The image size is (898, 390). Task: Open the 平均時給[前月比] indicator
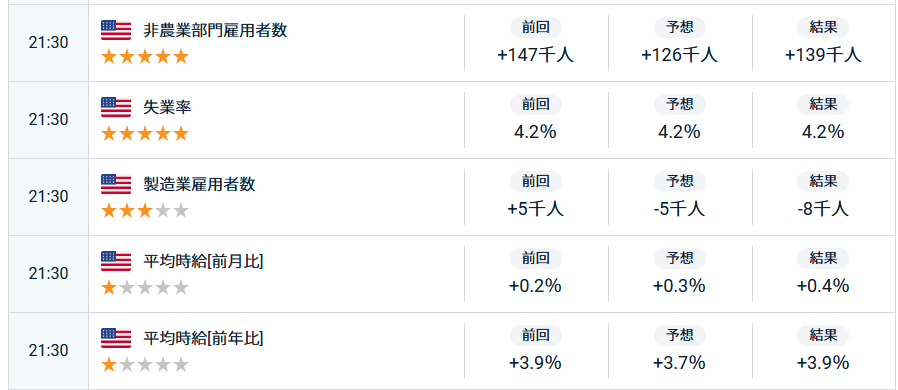pos(203,261)
